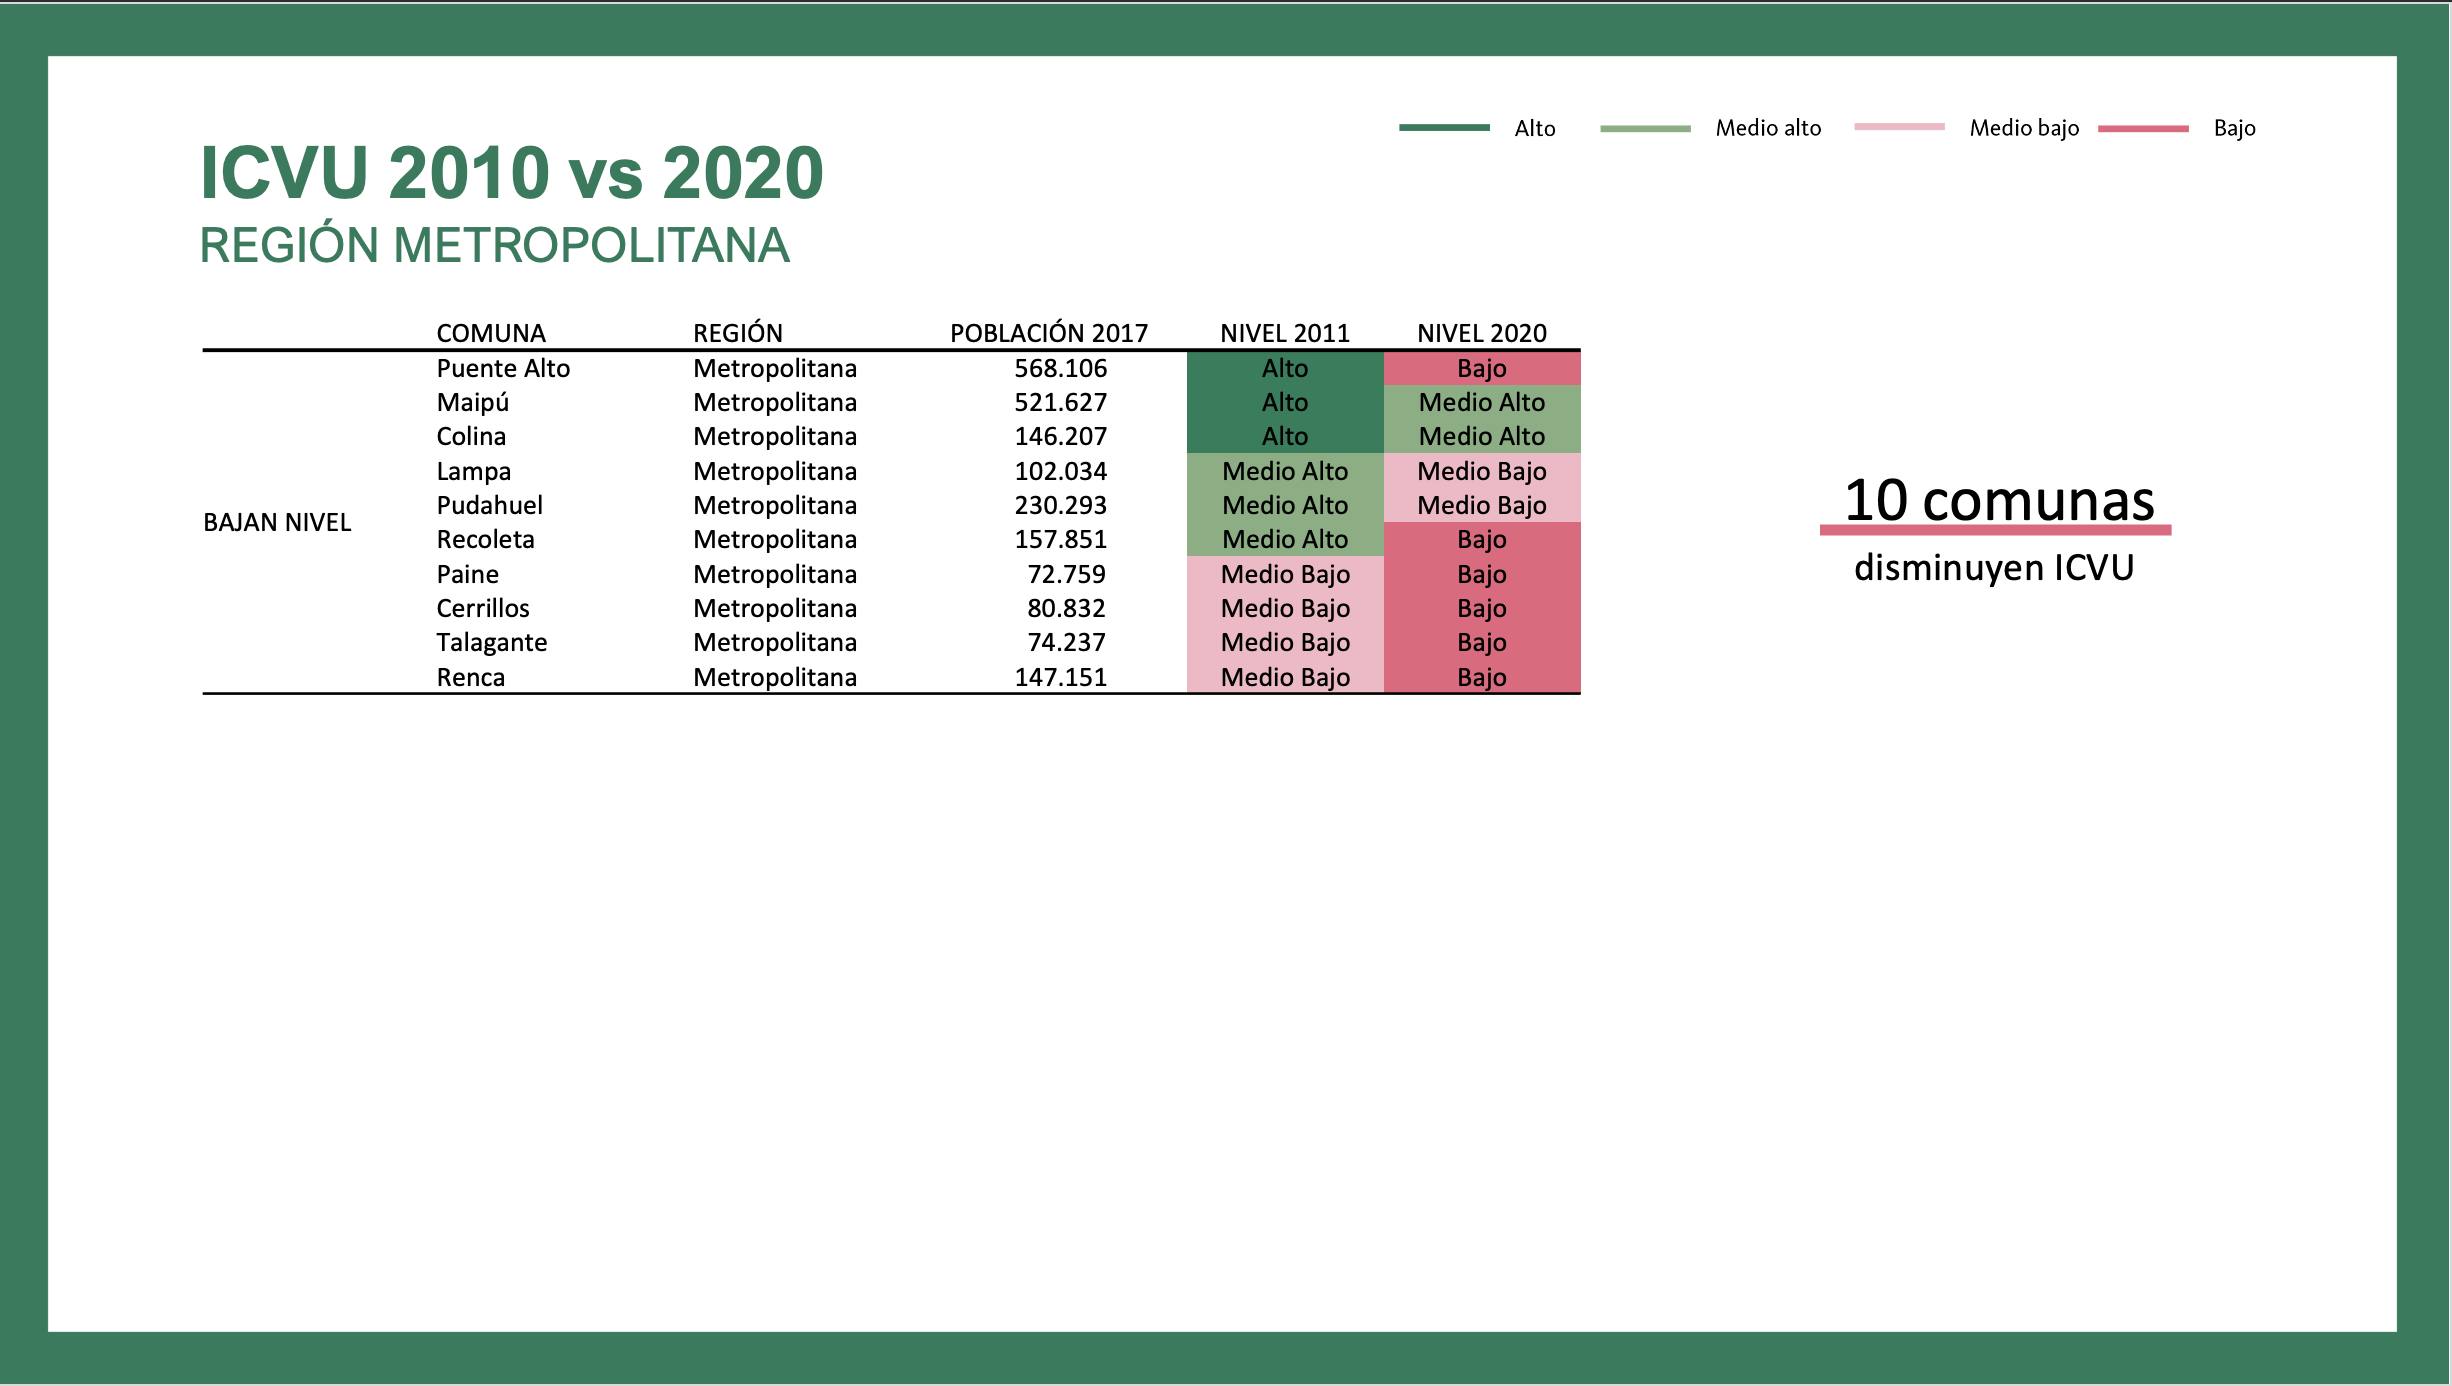Select the POBLACIÓN 2017 column header
Image resolution: width=2452 pixels, height=1386 pixels.
(1048, 333)
